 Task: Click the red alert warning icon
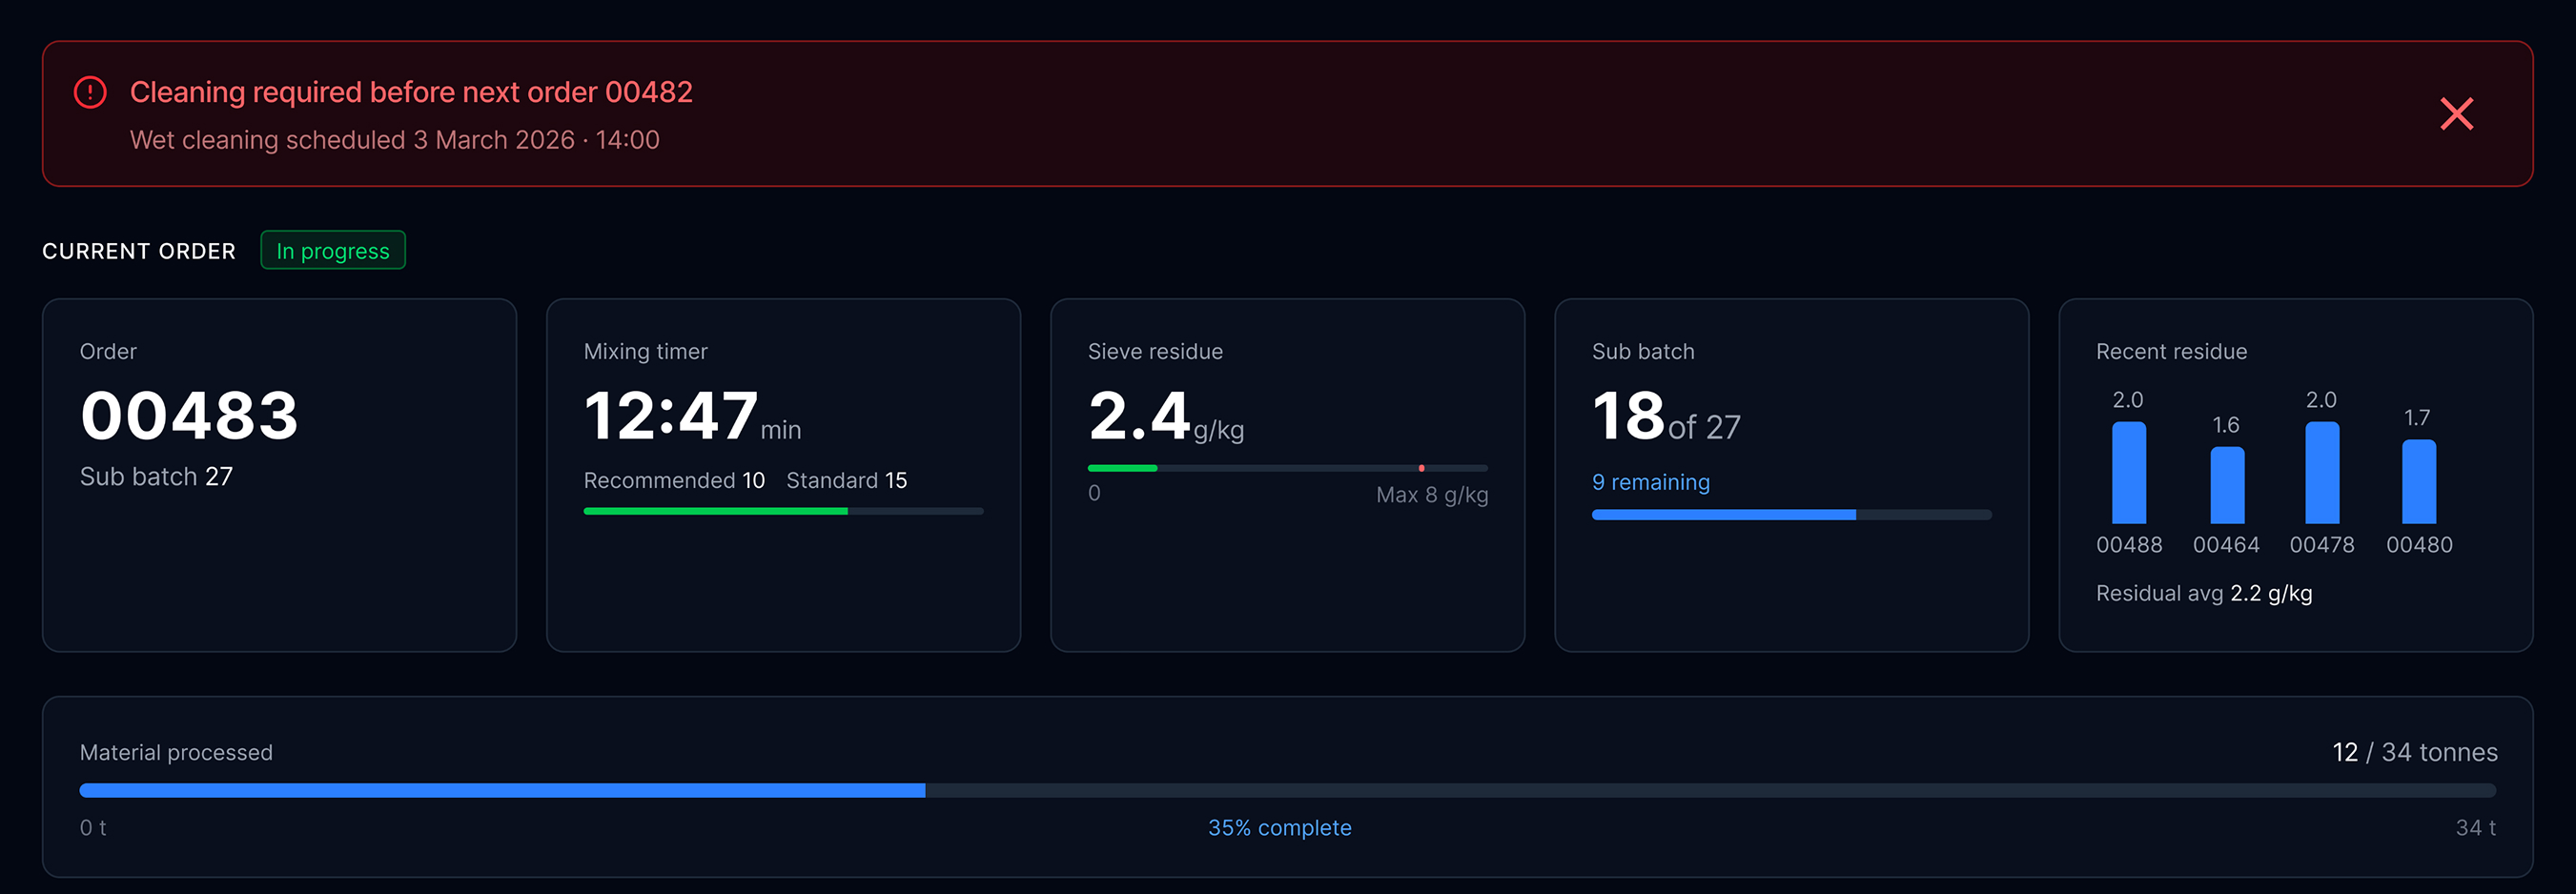tap(90, 92)
